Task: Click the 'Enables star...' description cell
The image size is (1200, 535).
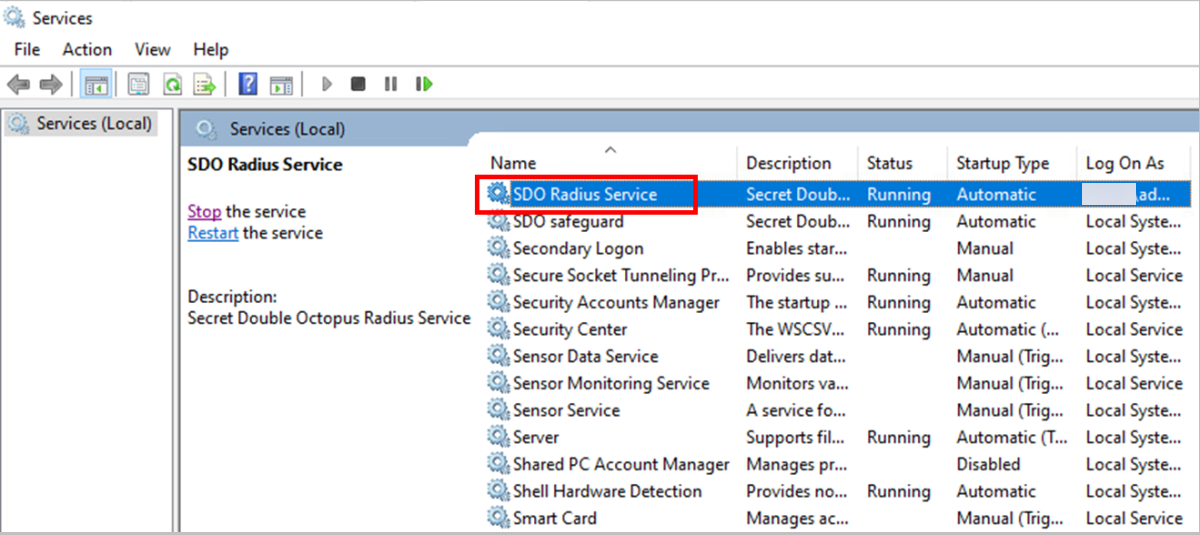Action: (797, 249)
